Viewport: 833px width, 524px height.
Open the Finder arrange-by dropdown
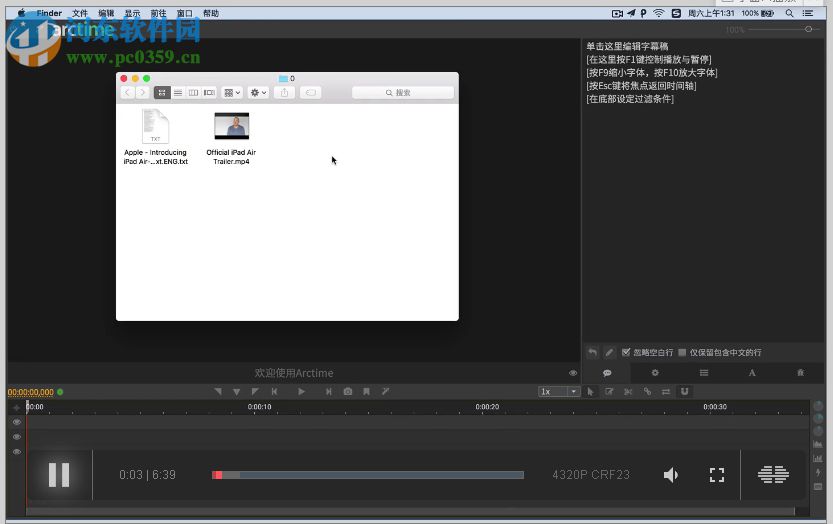tap(232, 92)
